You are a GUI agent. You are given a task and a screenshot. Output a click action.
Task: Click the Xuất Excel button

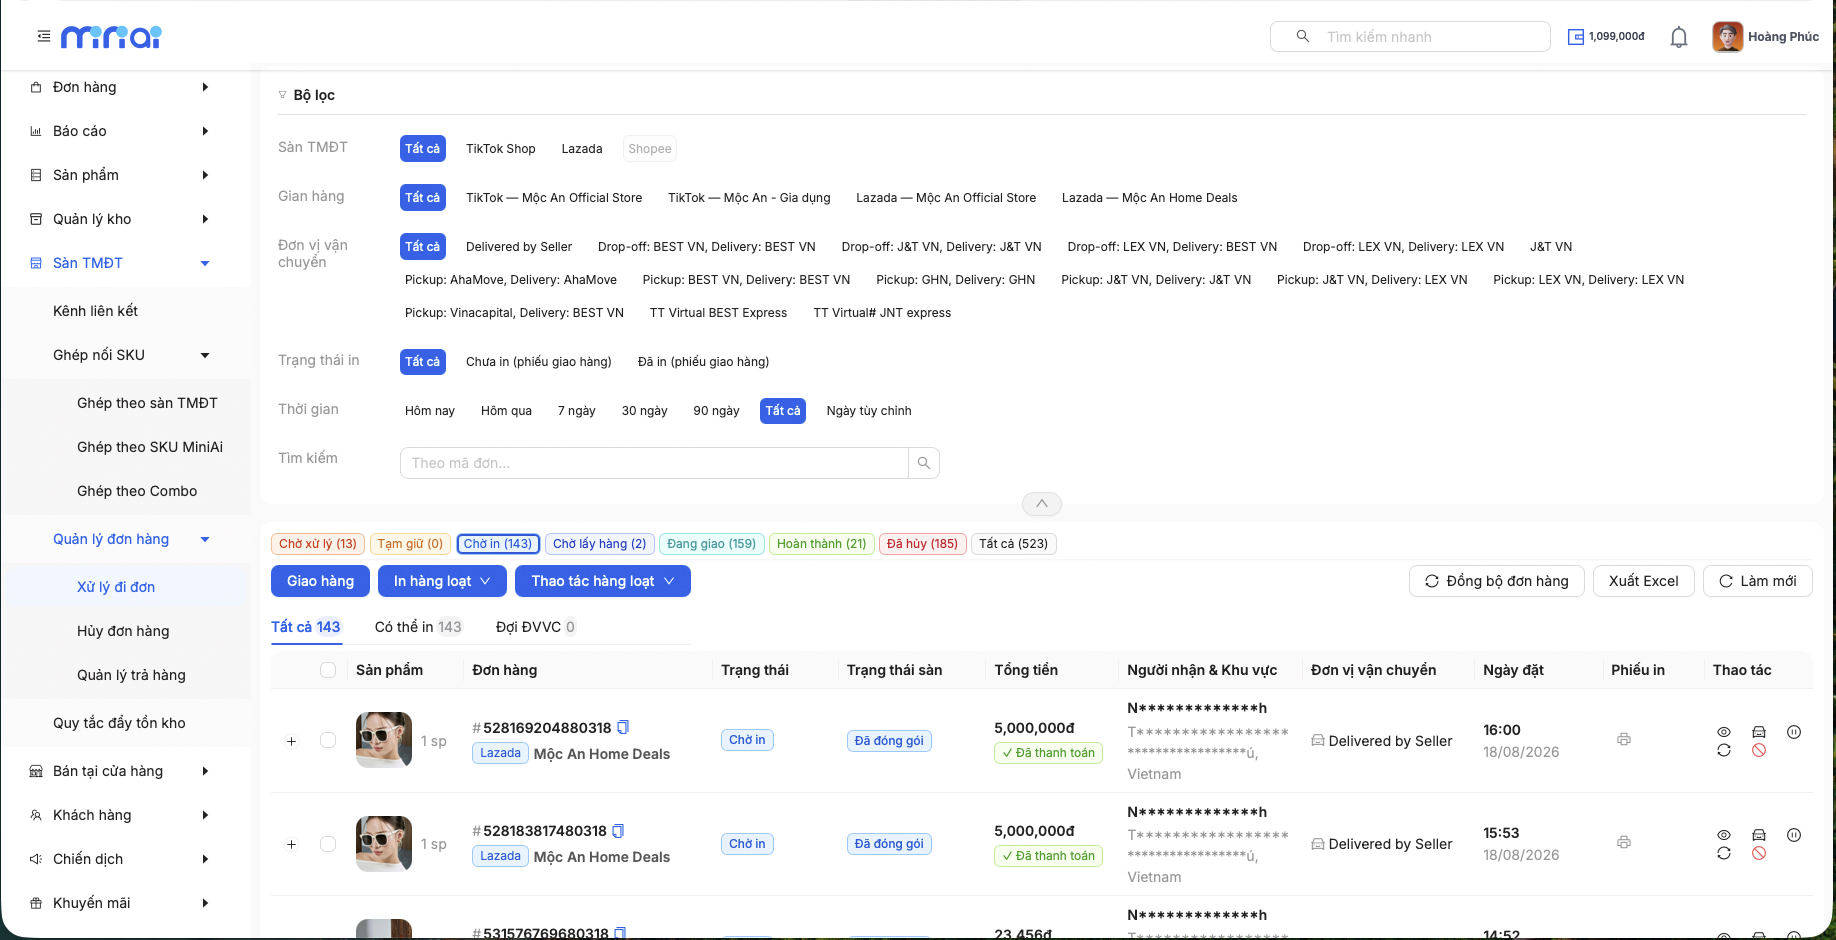[x=1644, y=581]
